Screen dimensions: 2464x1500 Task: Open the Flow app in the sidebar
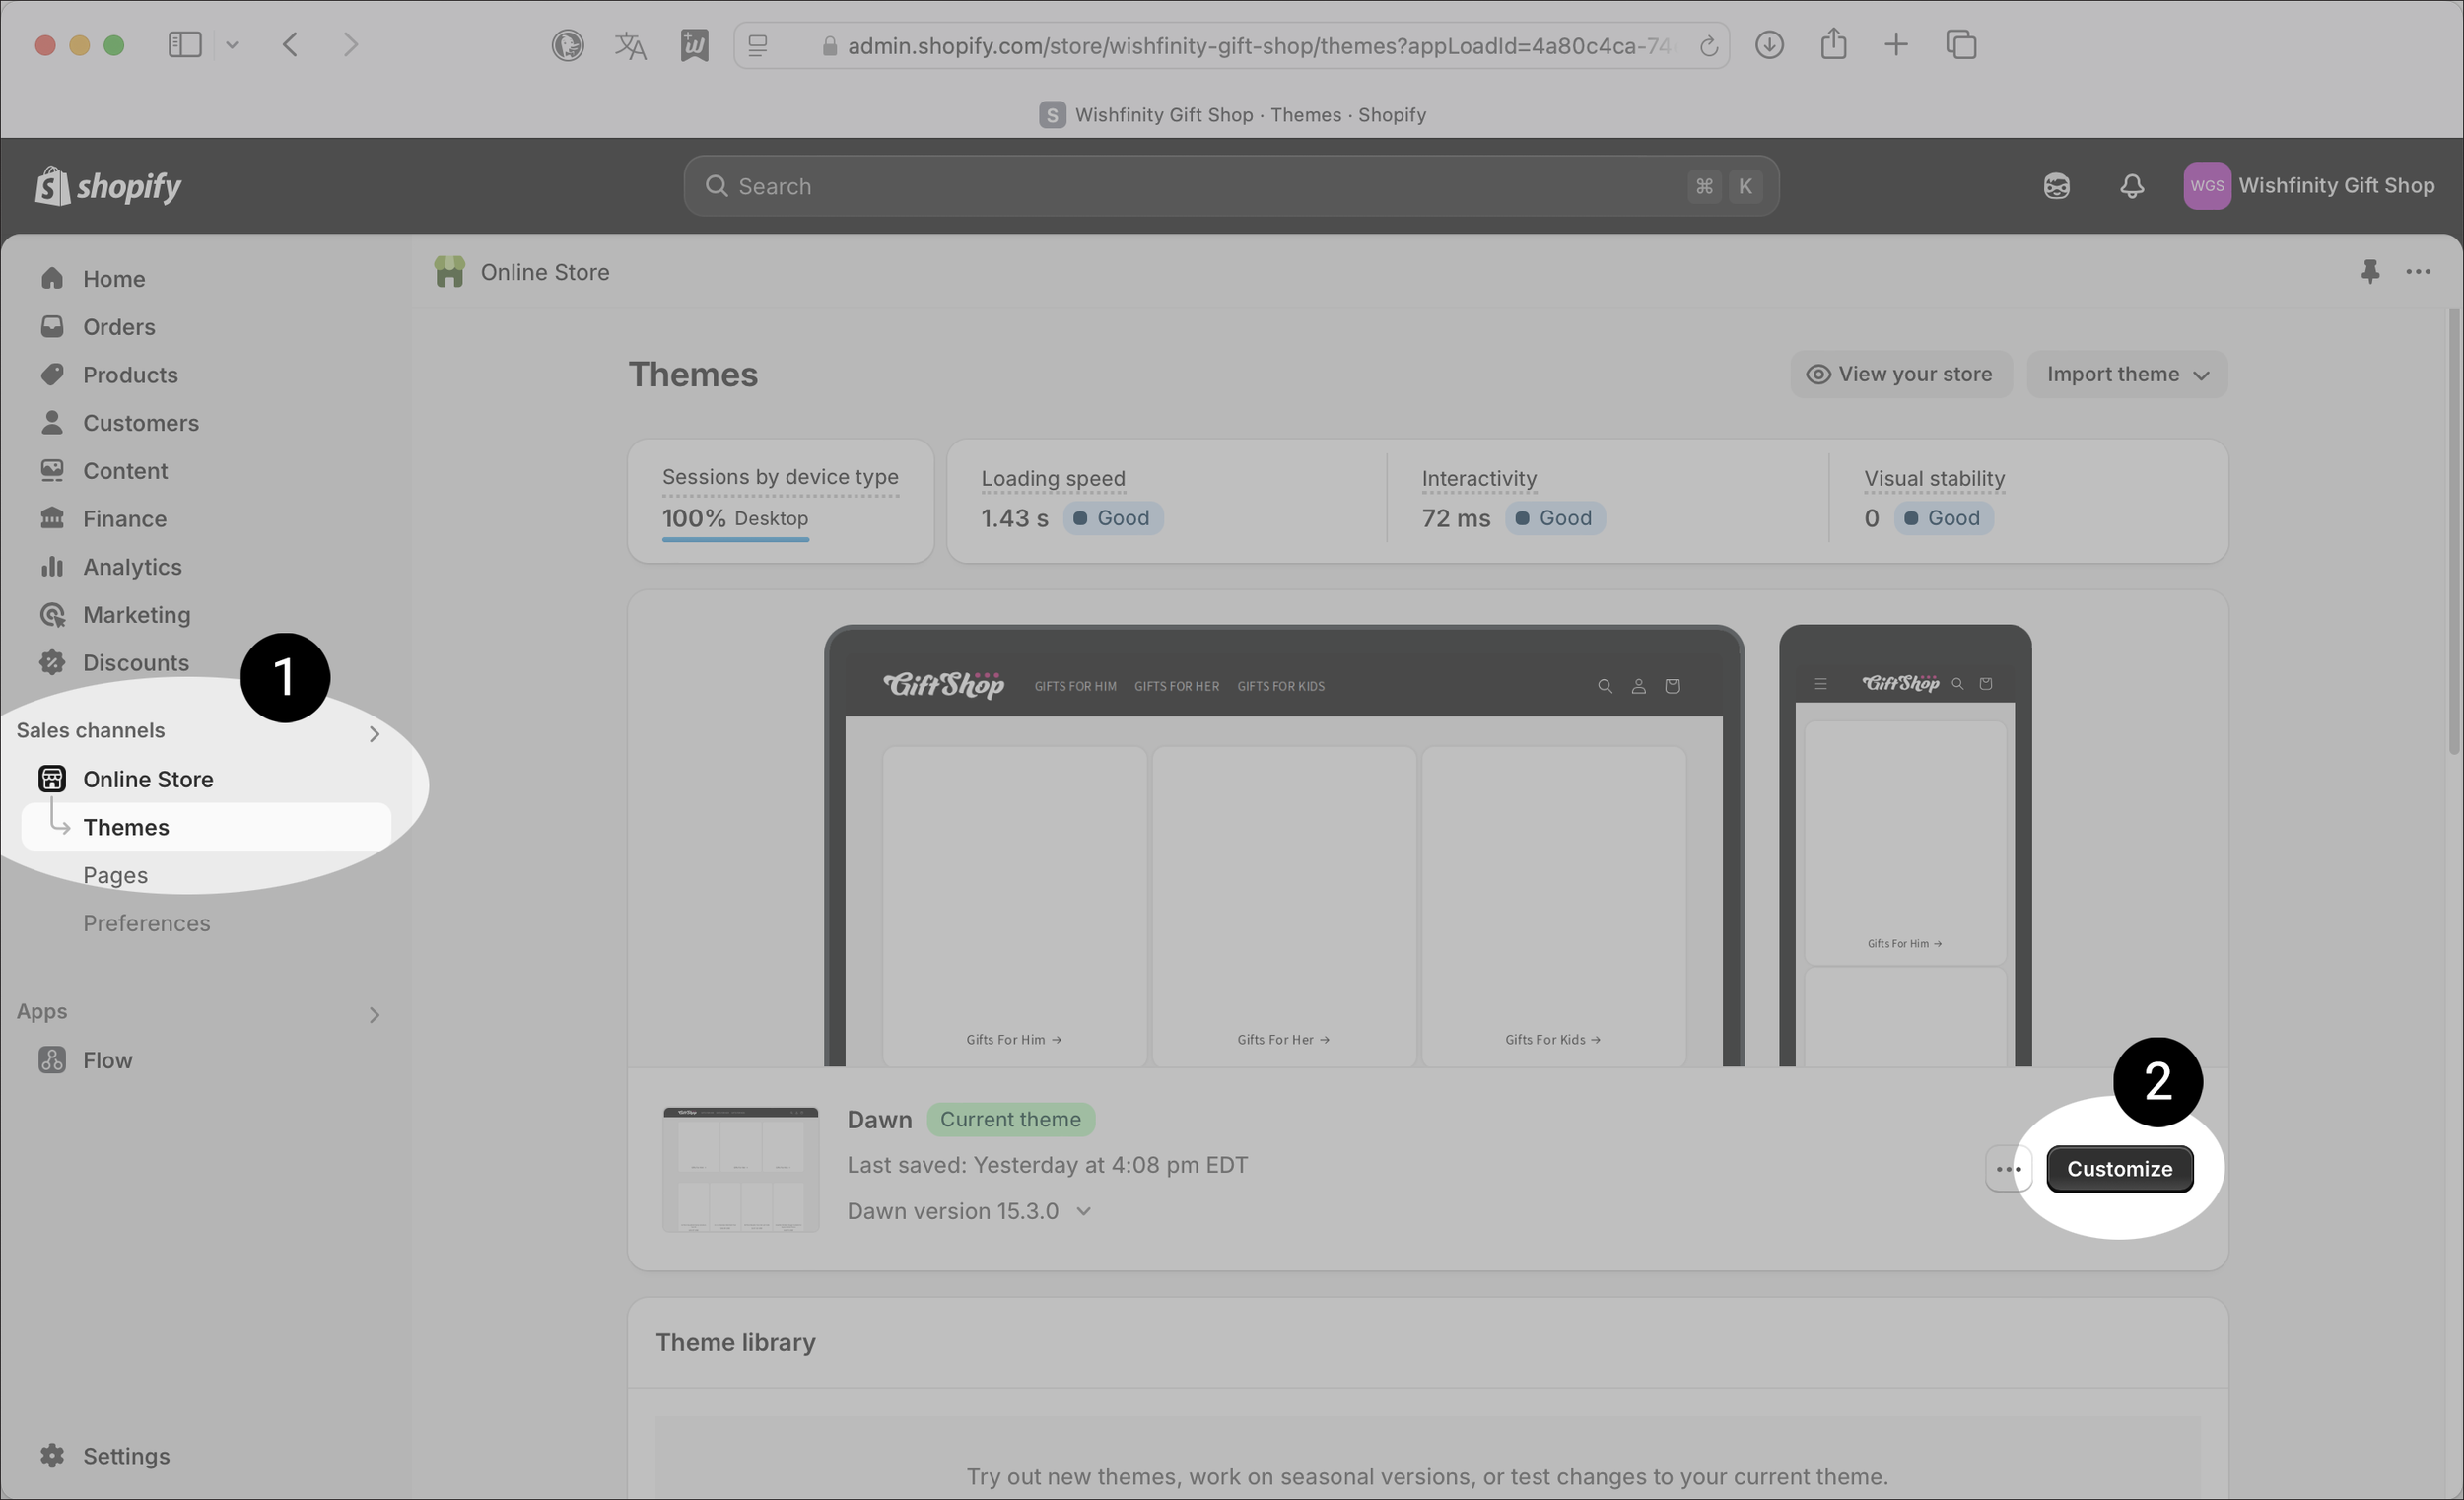tap(107, 1060)
